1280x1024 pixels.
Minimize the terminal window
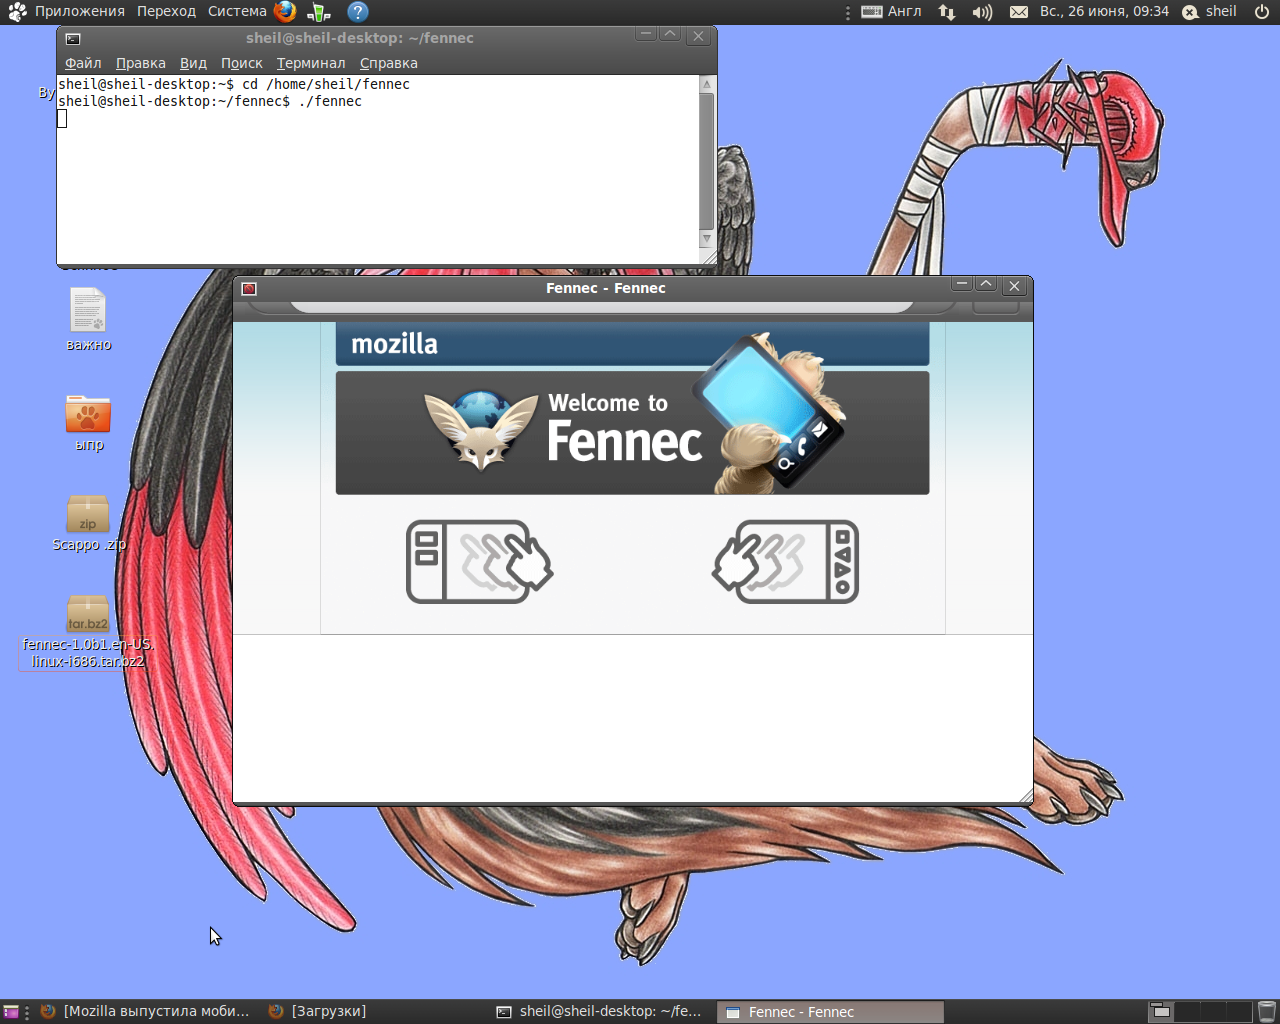646,35
